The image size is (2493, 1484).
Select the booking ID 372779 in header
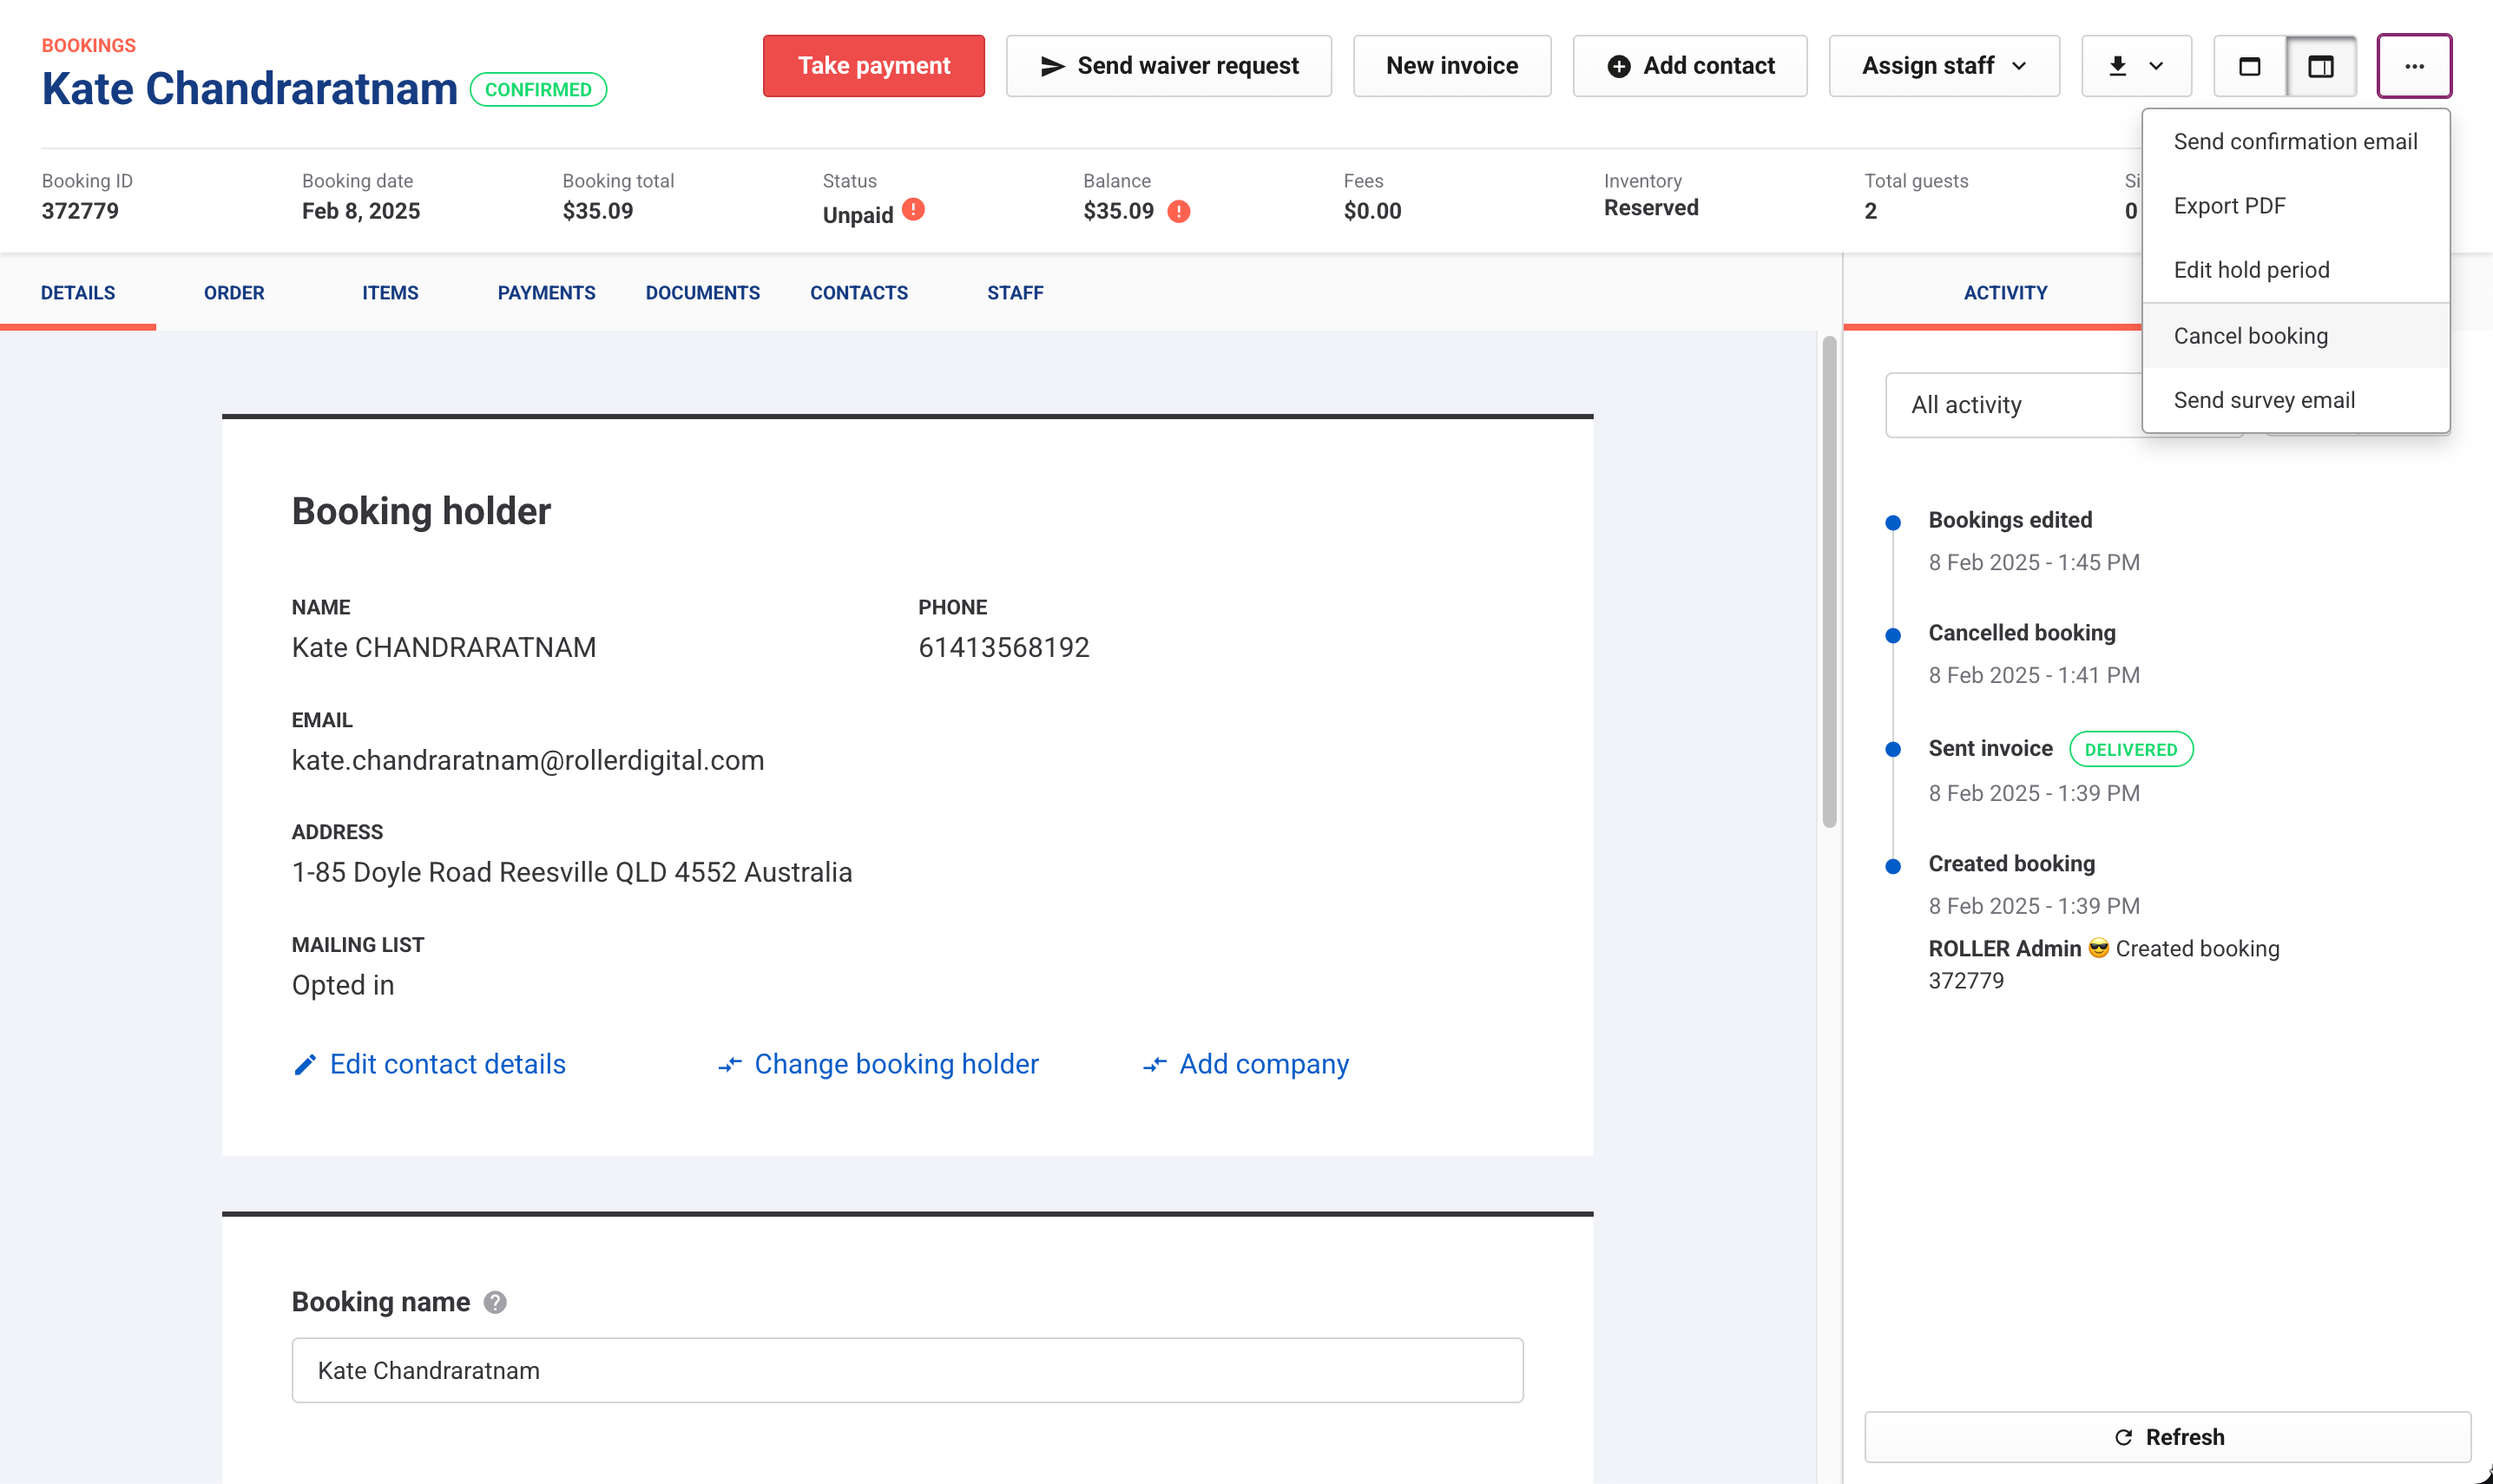tap(80, 211)
